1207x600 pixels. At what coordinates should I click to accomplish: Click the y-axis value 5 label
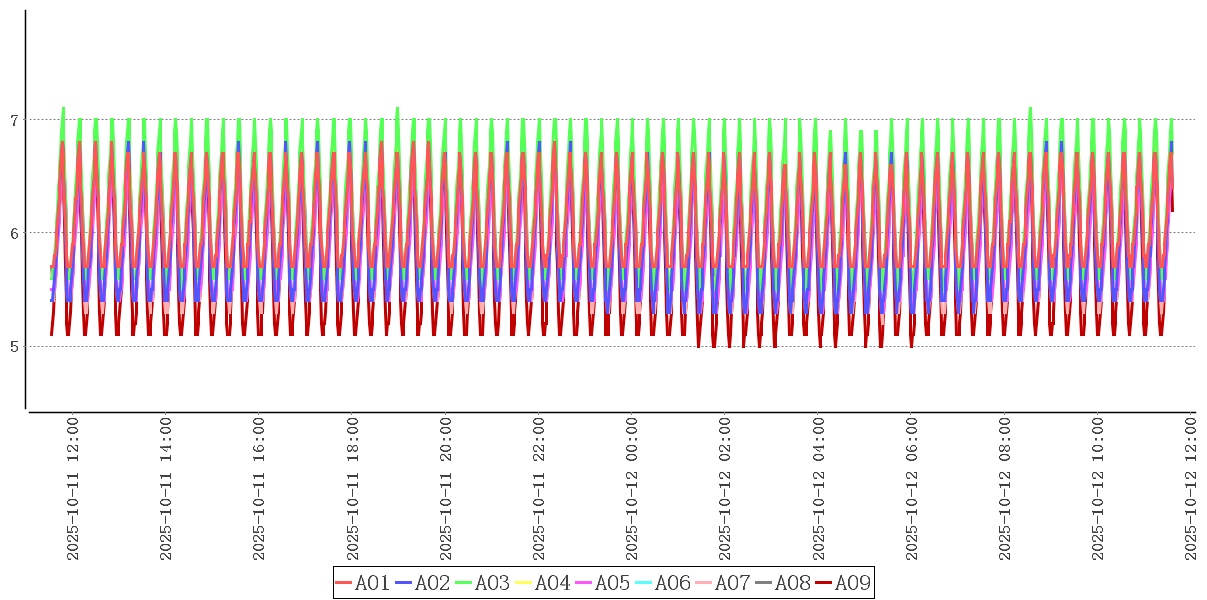point(14,347)
